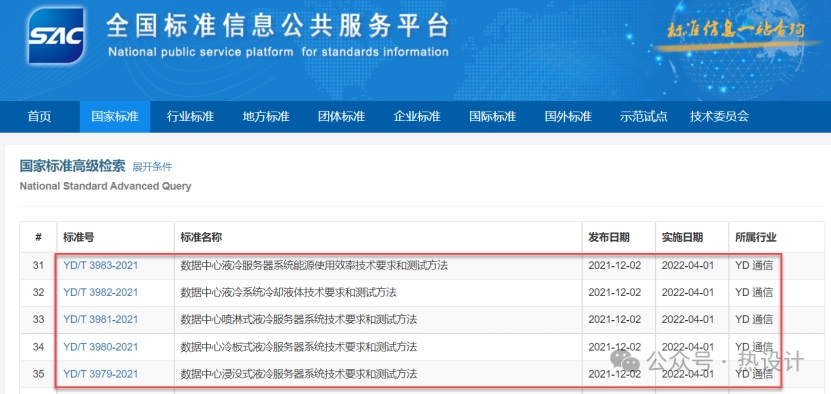Viewport: 831px width, 394px height.
Task: Select title 数据中心喷淋式液冷服务器系统技术要求和测试方法
Action: click(298, 319)
